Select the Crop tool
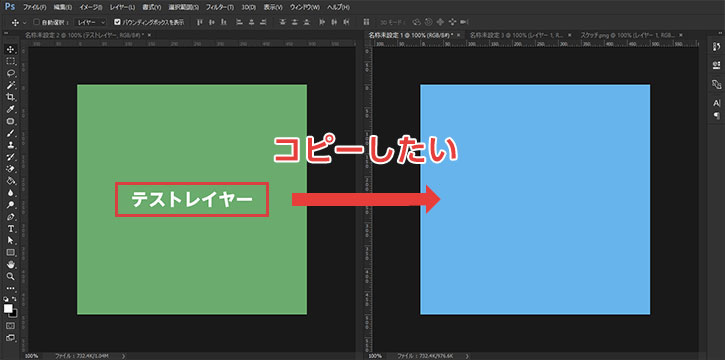This screenshot has width=725, height=360. pyautogui.click(x=11, y=98)
